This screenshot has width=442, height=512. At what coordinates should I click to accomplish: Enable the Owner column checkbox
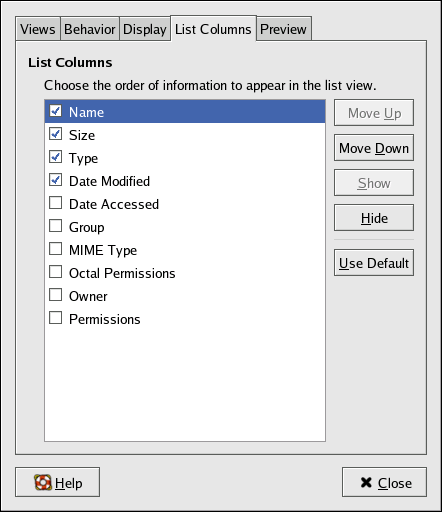pyautogui.click(x=55, y=295)
